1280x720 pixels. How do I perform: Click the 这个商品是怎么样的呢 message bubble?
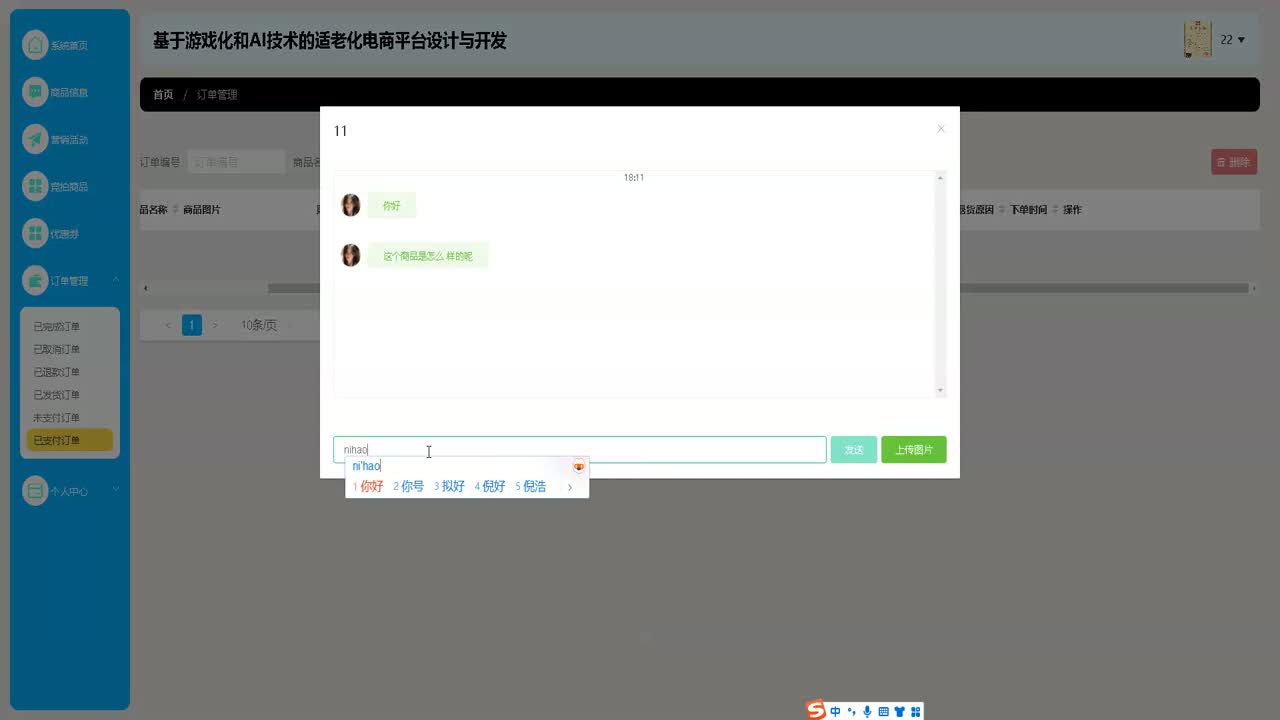click(x=428, y=256)
